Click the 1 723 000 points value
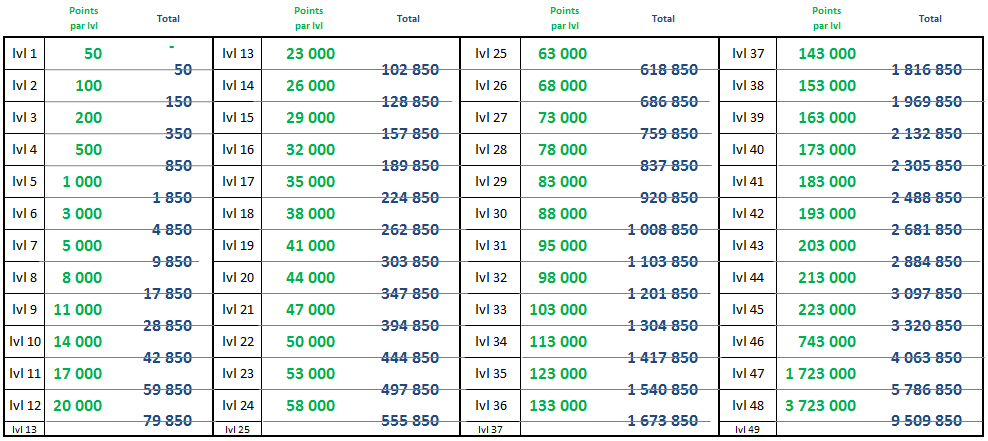988x441 pixels. tap(820, 373)
